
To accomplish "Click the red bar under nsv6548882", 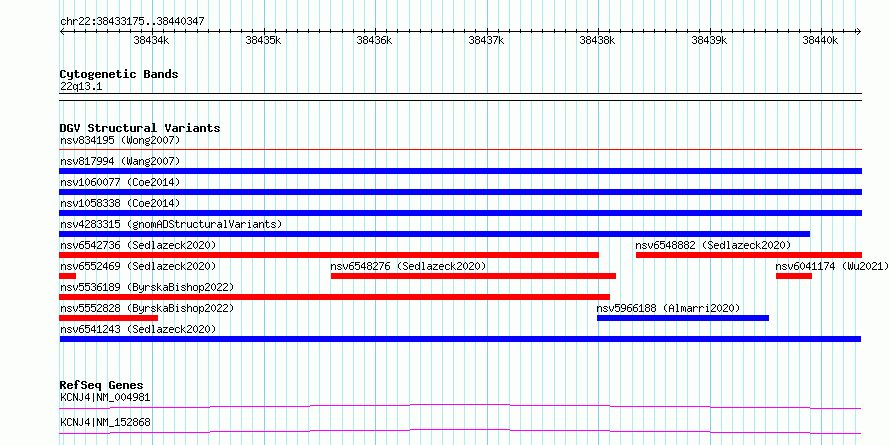I will tap(749, 255).
